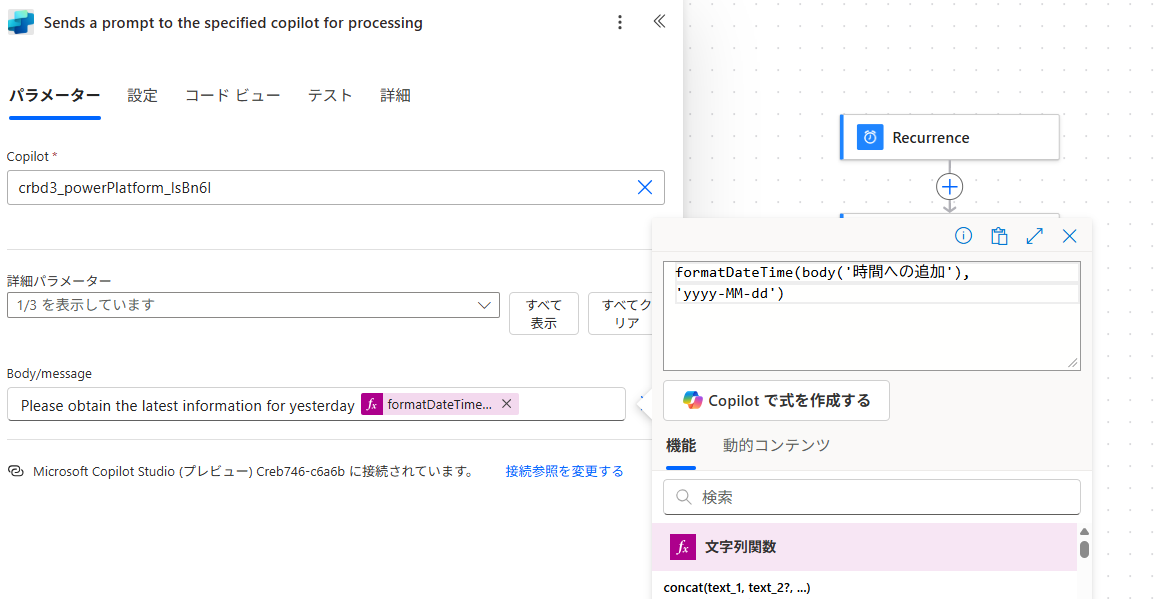
Task: Click Copilot で式を作成する button
Action: pyautogui.click(x=776, y=401)
